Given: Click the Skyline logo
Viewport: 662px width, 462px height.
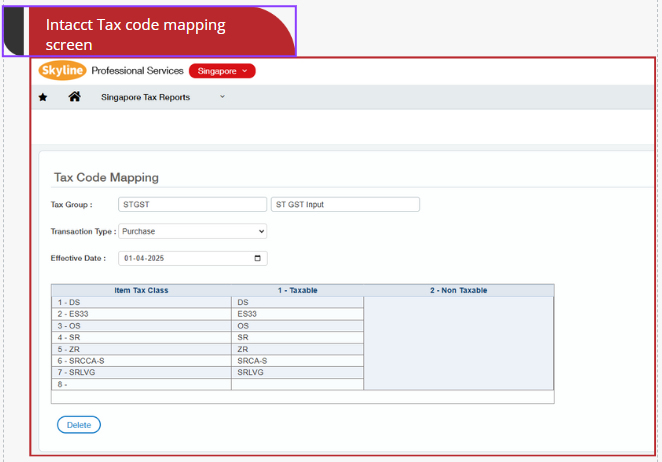Looking at the screenshot, I should tap(62, 71).
